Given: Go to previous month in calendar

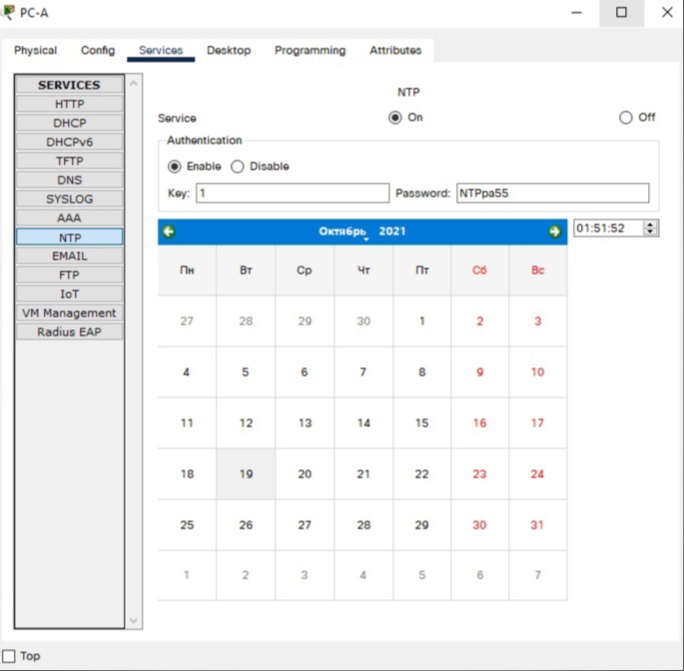Looking at the screenshot, I should point(169,231).
